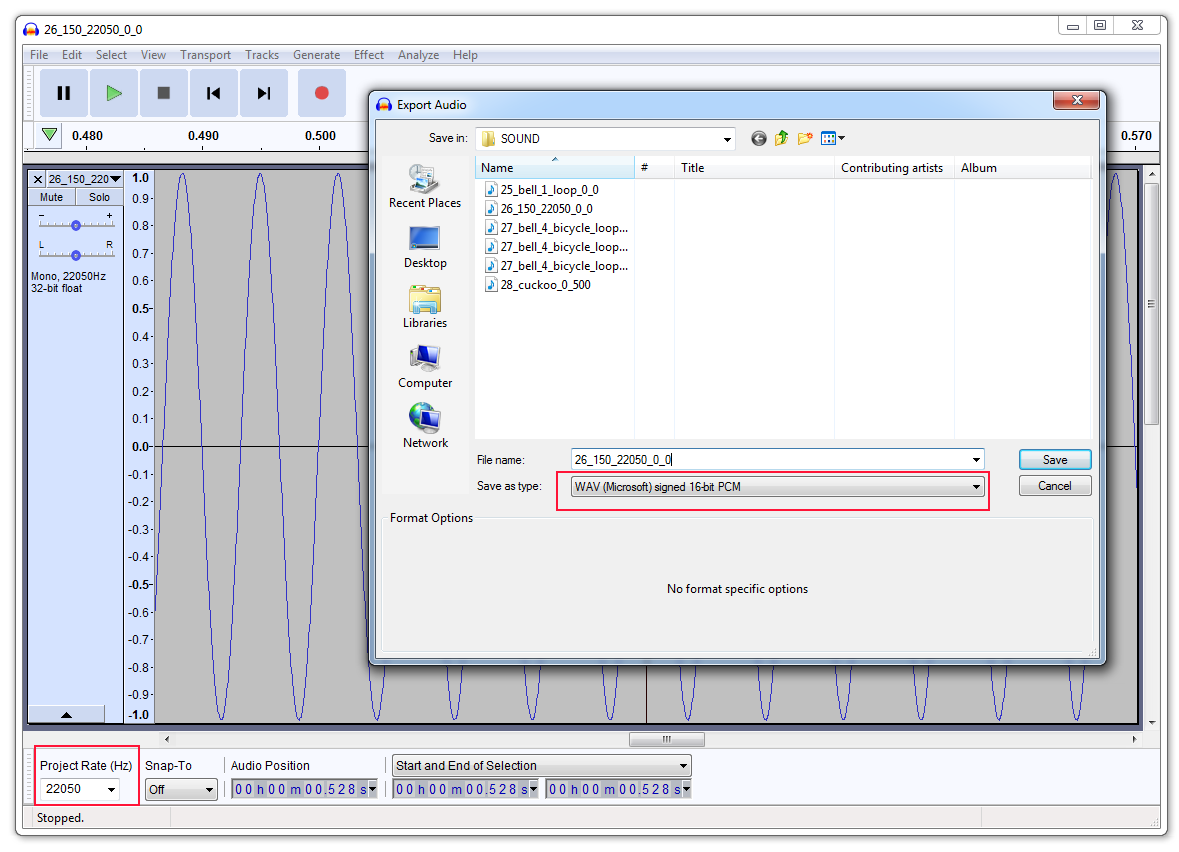Open the Help menu

(x=465, y=55)
